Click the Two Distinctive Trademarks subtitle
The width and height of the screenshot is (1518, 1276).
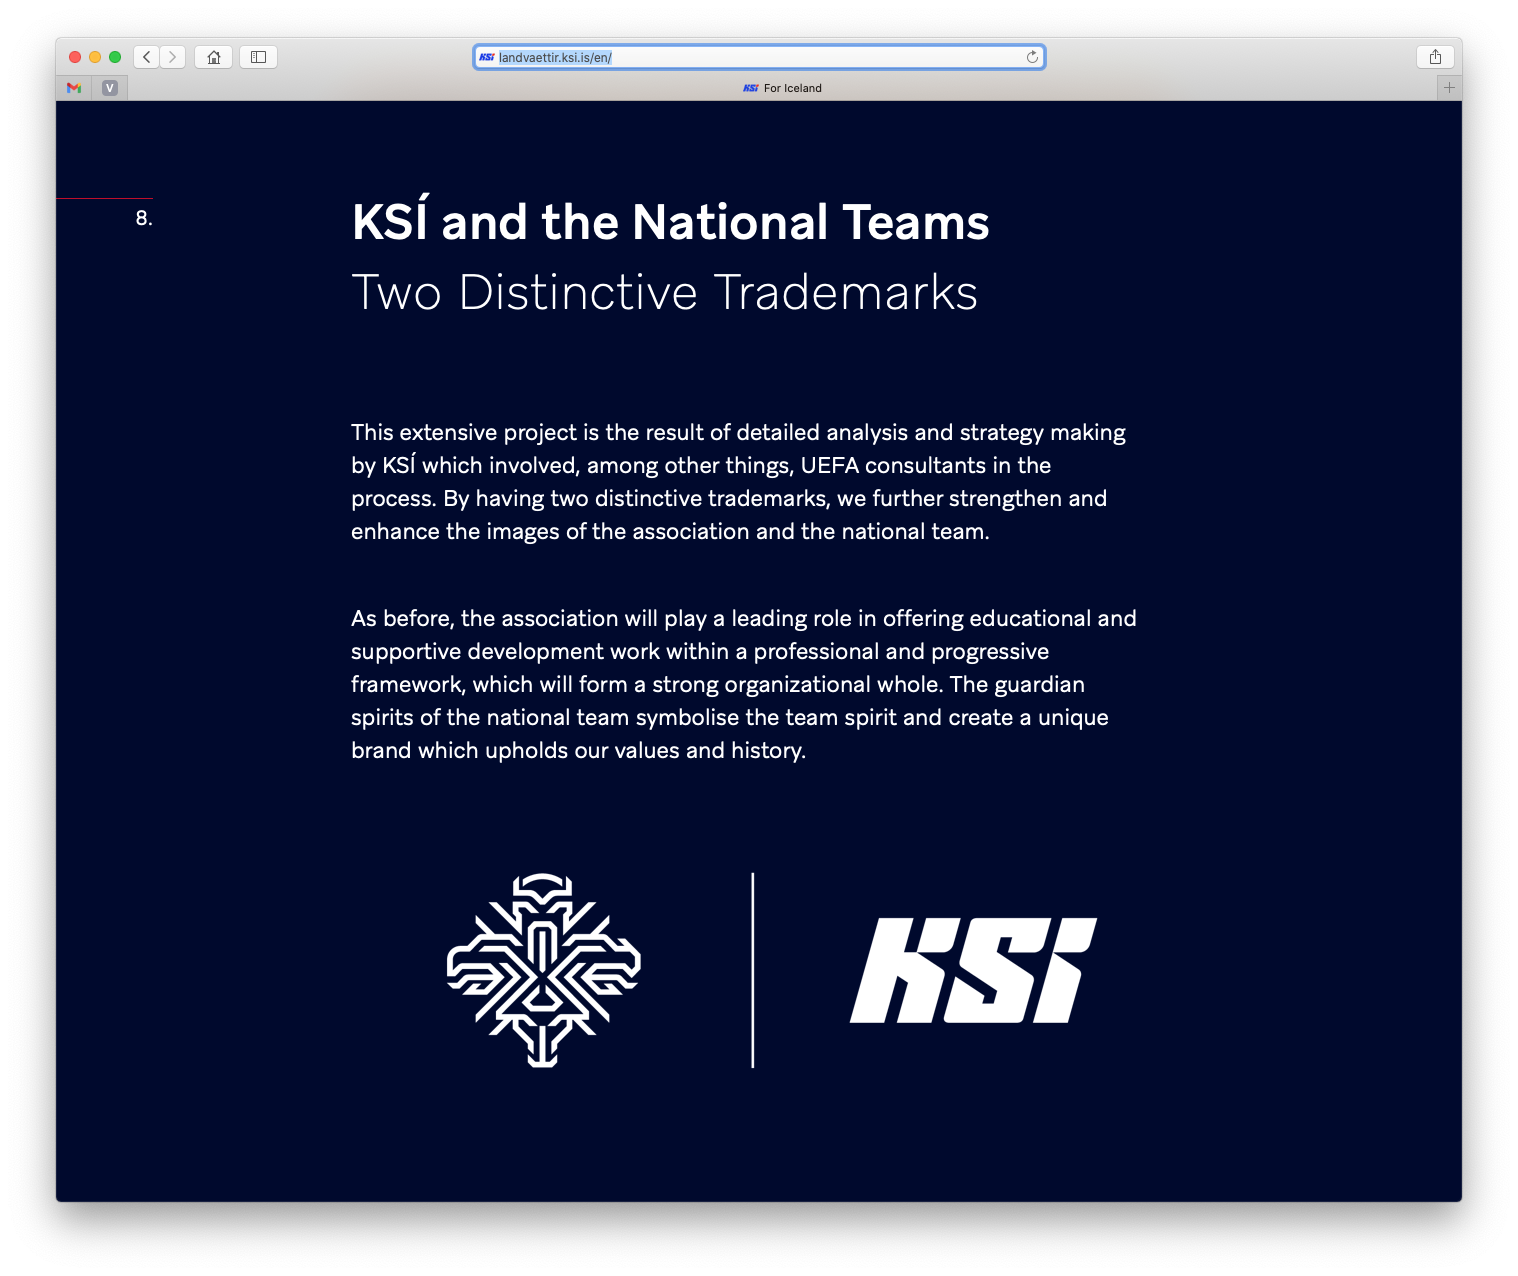coord(664,293)
